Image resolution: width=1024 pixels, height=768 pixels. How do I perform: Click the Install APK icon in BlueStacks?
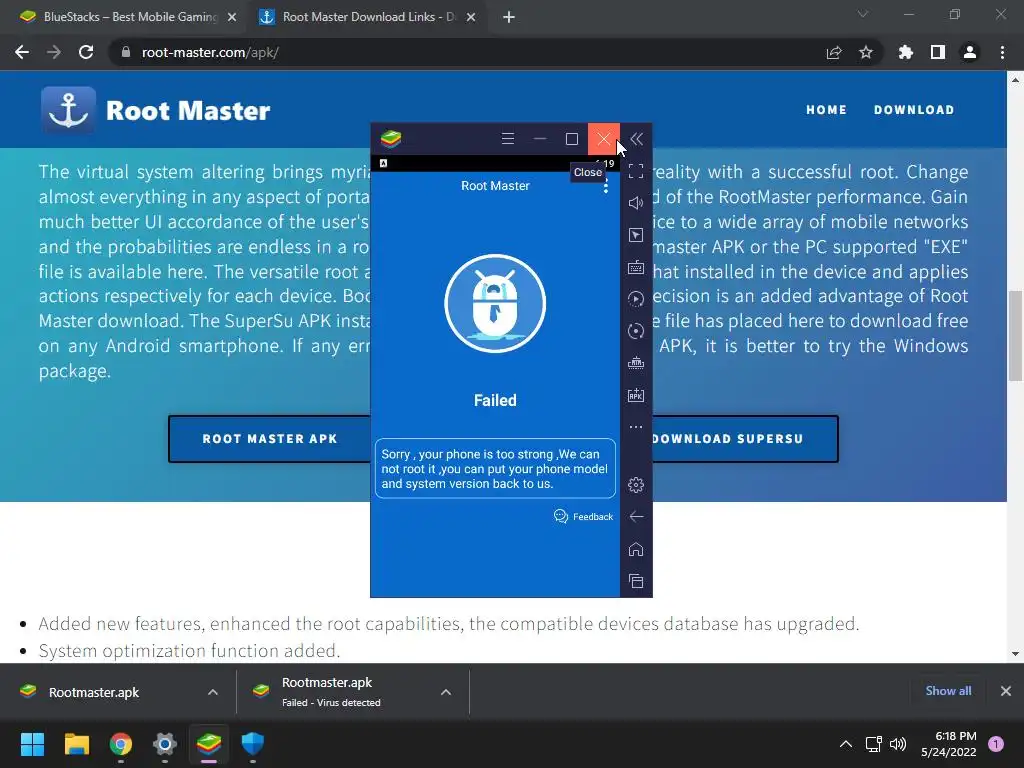(x=636, y=395)
